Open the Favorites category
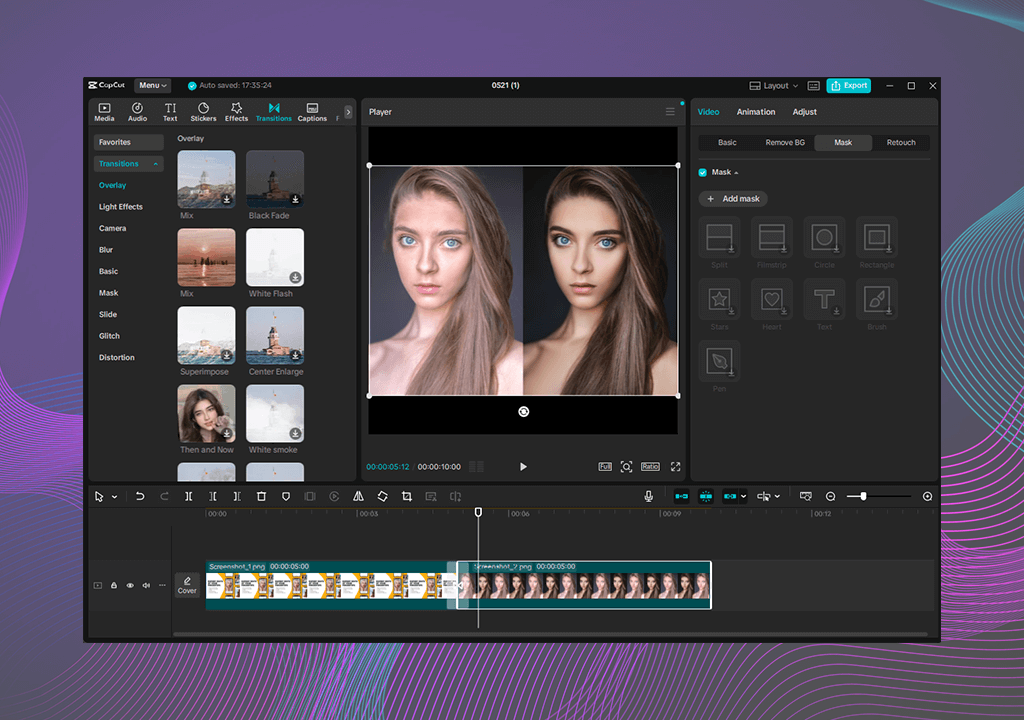Viewport: 1024px width, 720px height. coord(129,142)
